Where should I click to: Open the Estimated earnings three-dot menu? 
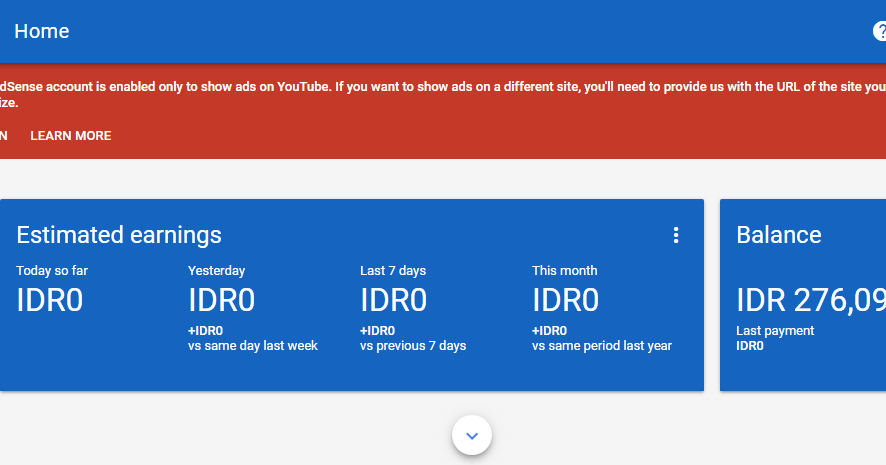coord(676,235)
